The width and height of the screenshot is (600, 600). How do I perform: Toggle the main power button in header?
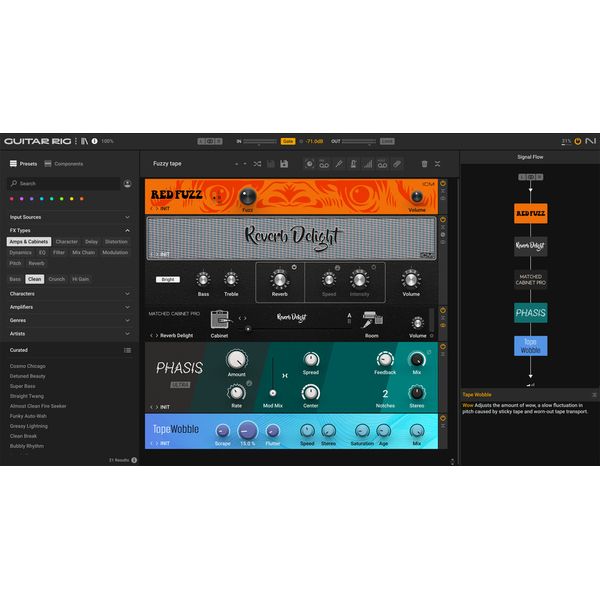coord(578,141)
